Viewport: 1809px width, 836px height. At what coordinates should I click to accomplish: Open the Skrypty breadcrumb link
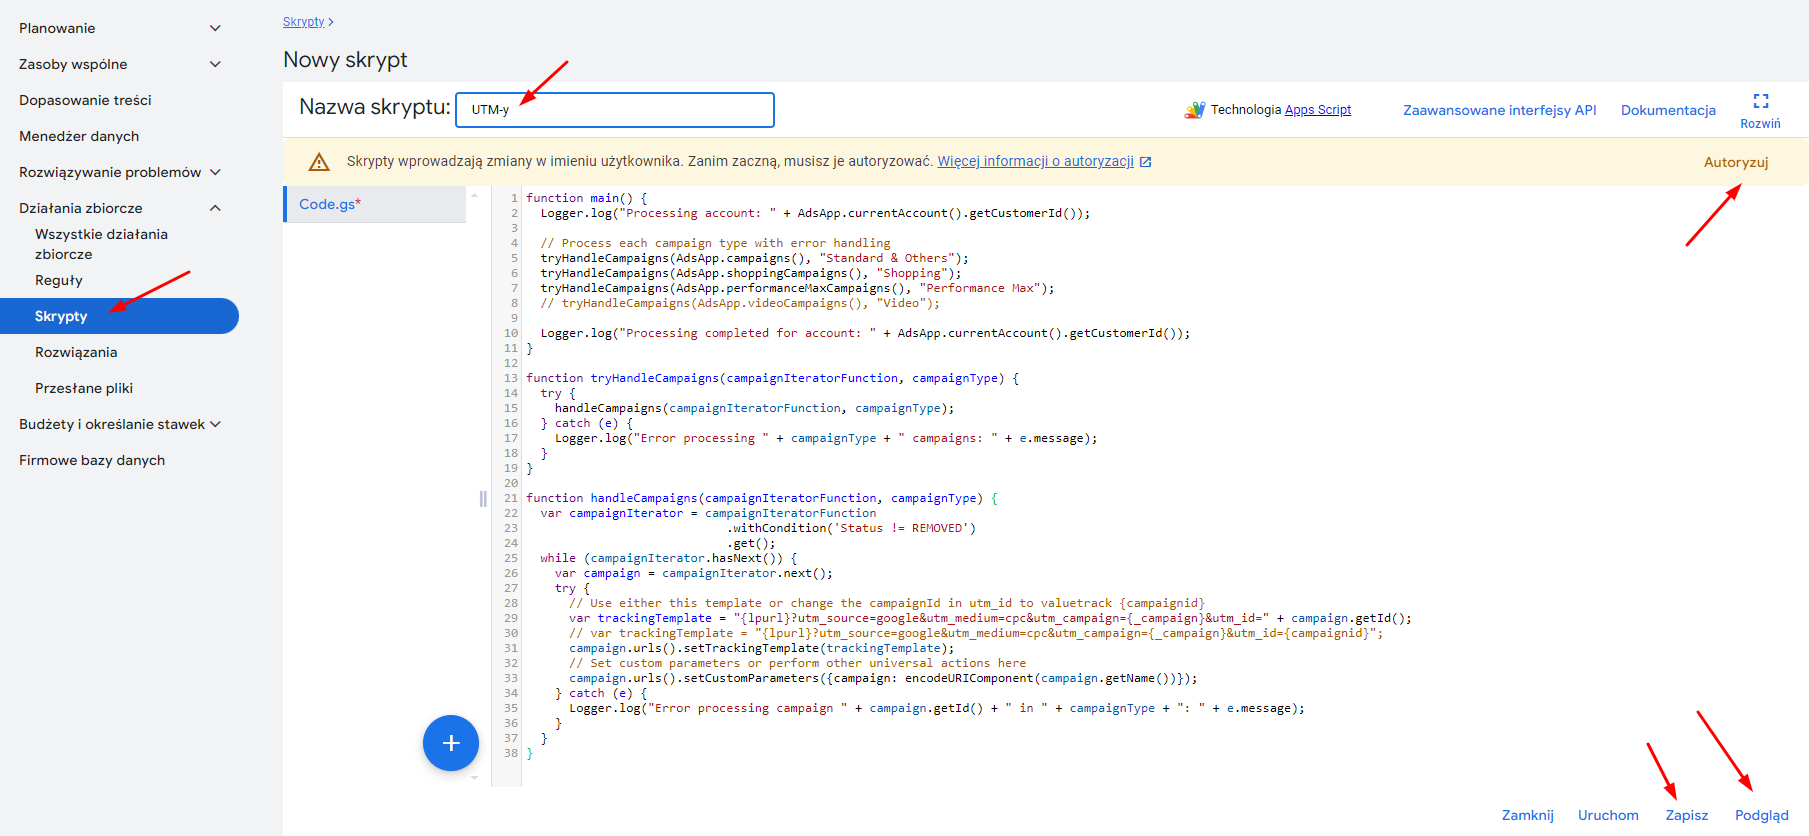304,22
